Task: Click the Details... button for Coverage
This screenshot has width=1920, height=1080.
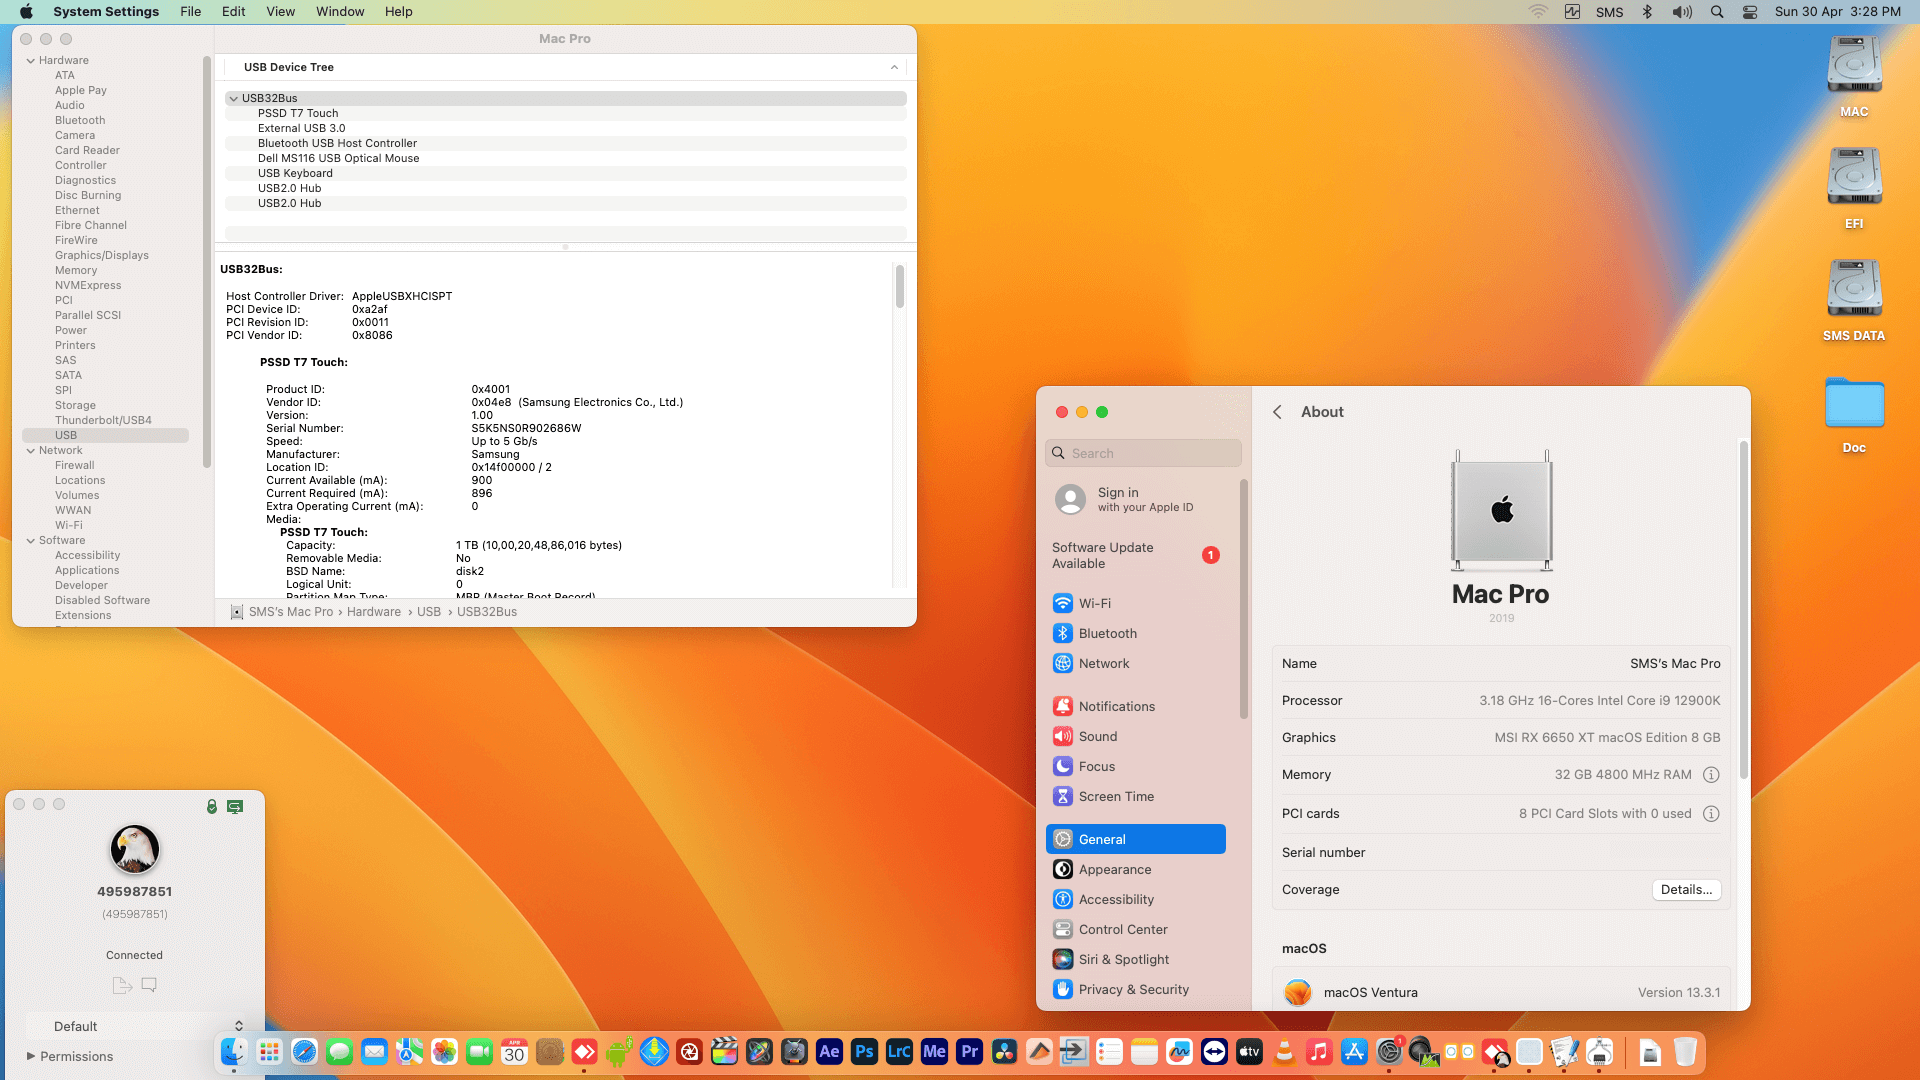Action: tap(1686, 890)
